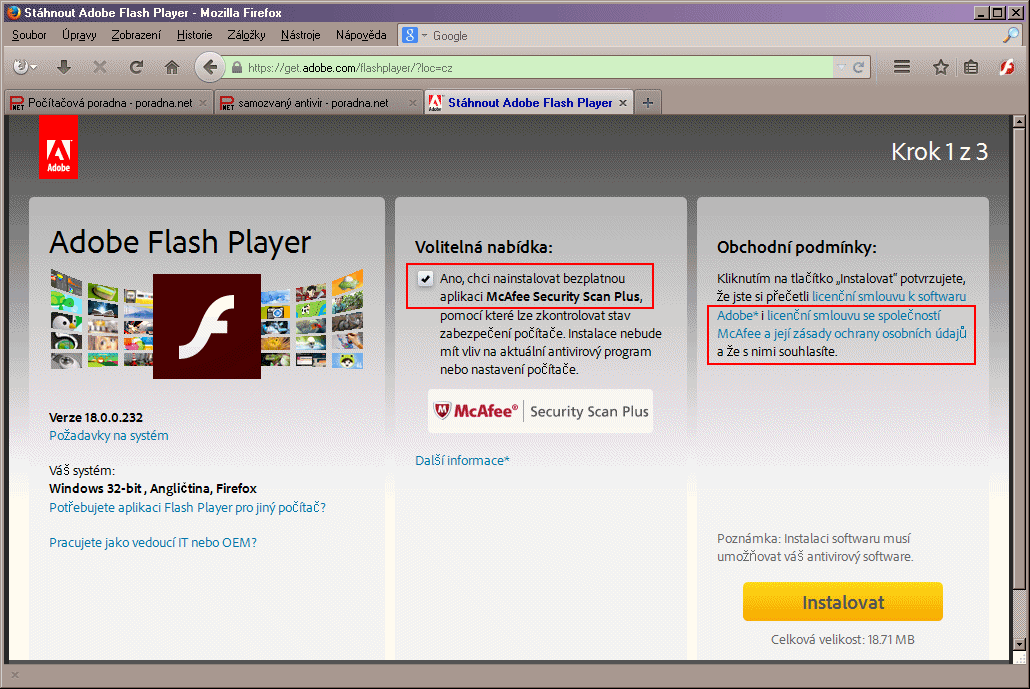This screenshot has height=689, width=1030.
Task: Go back with the back arrow button
Action: tap(210, 67)
